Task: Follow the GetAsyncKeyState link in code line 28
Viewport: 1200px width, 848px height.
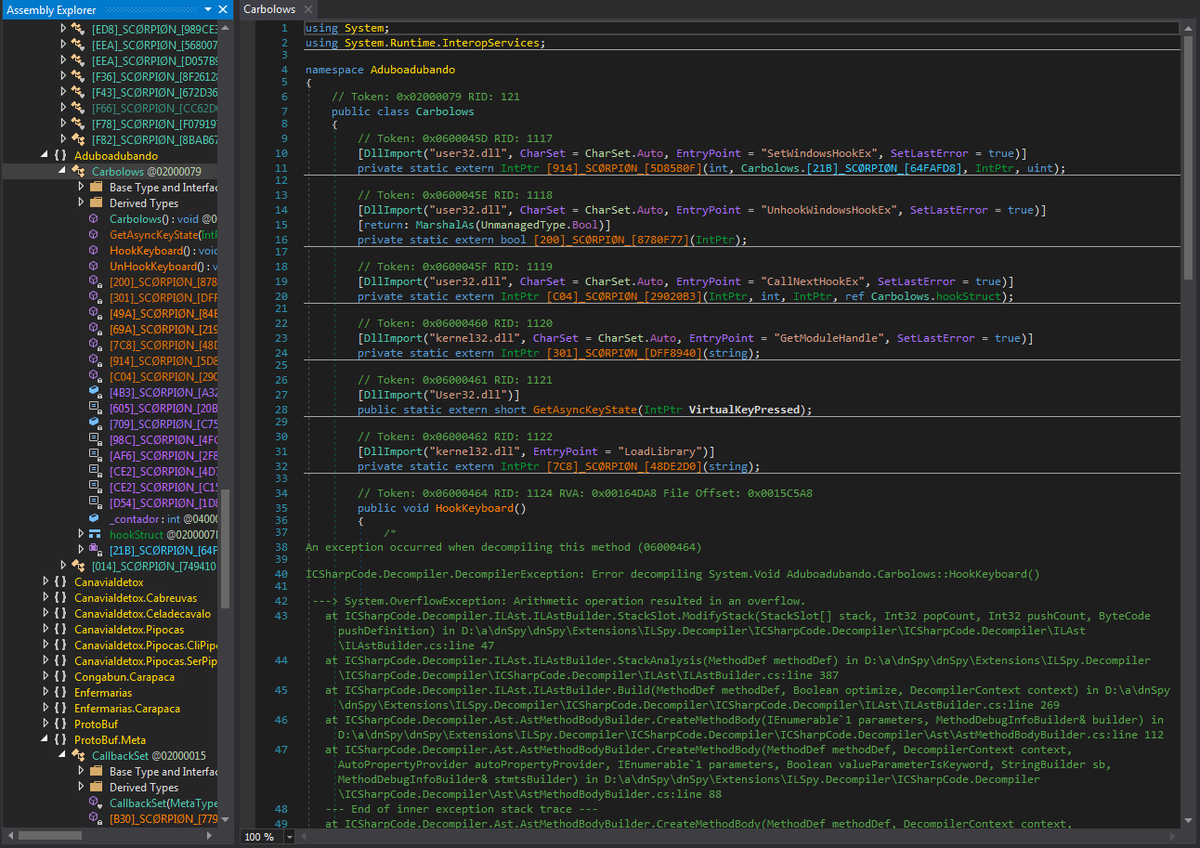Action: point(585,410)
